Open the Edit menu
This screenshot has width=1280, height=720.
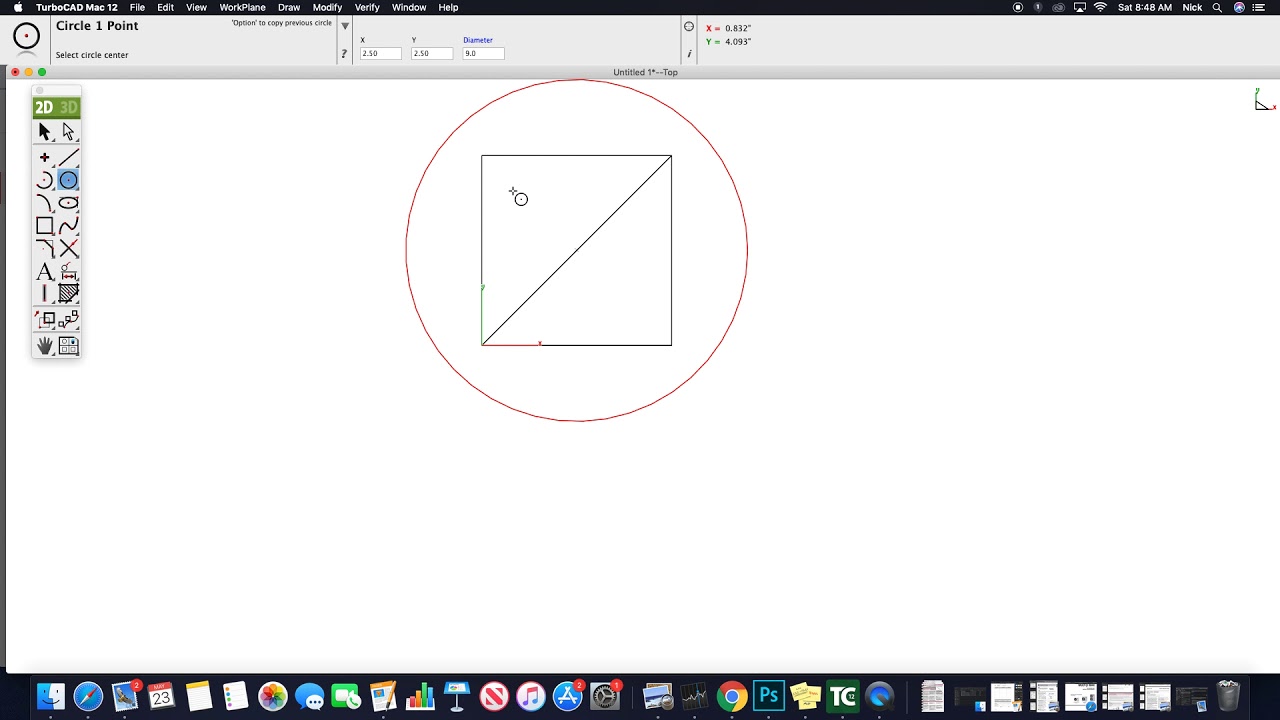point(165,7)
